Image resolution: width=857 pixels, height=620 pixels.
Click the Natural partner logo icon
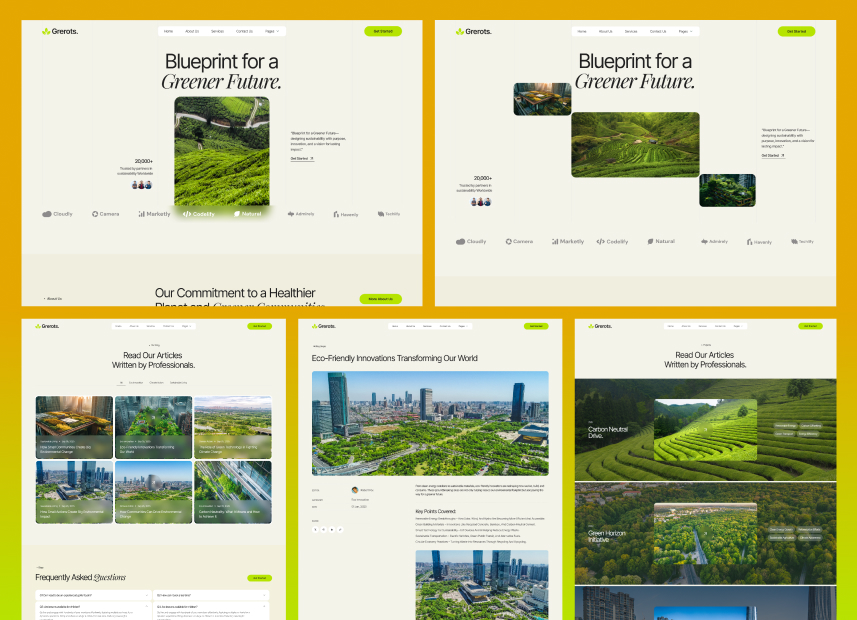click(238, 213)
